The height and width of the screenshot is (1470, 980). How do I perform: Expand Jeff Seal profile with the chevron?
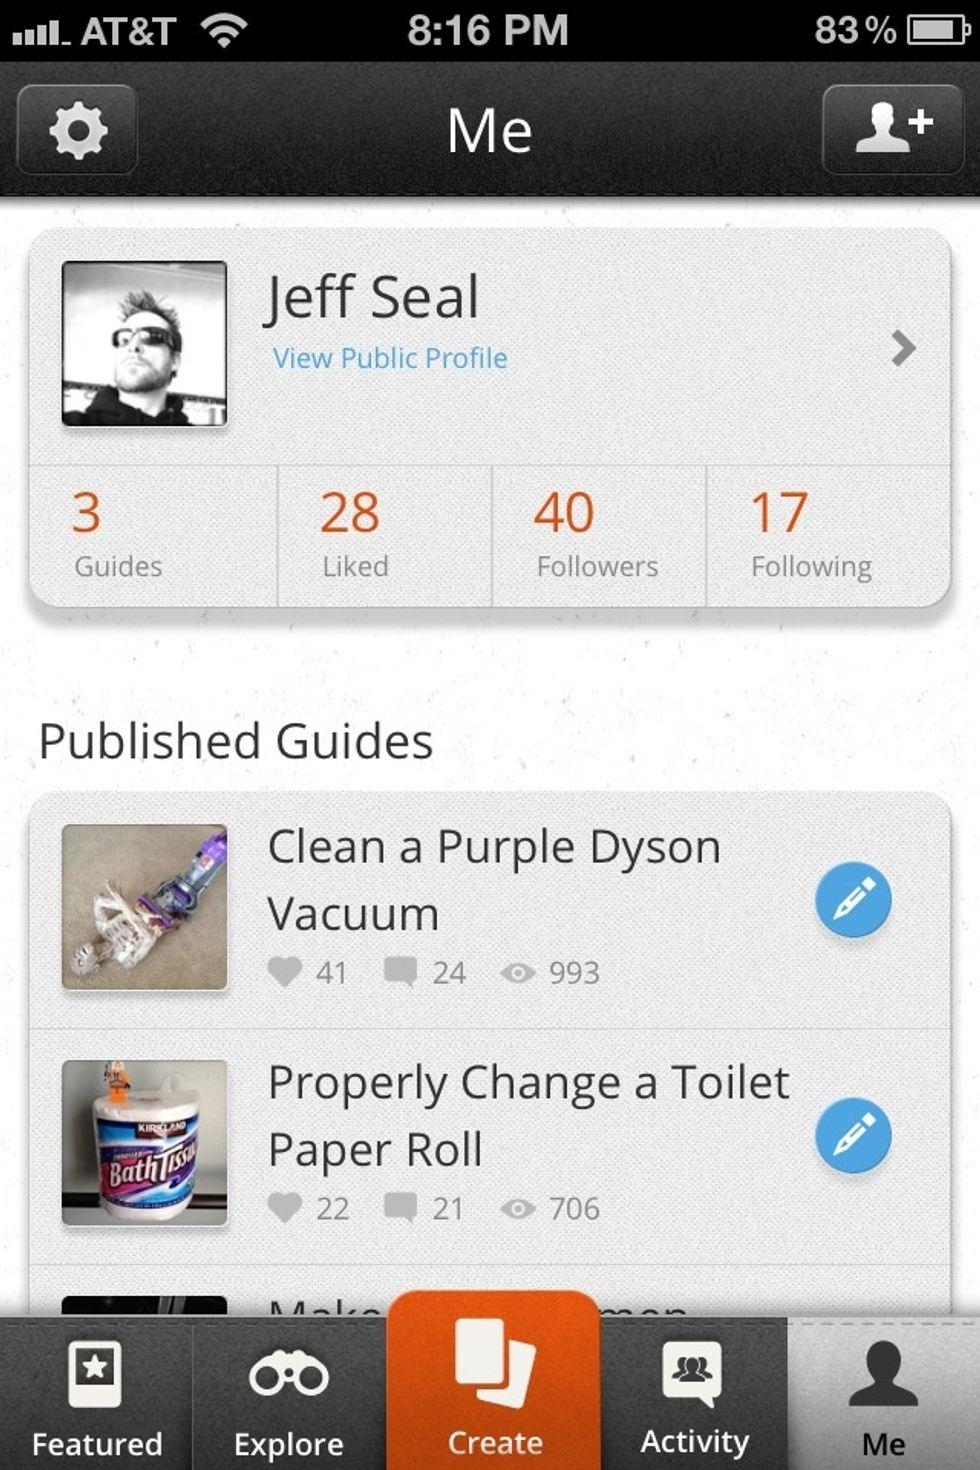[x=903, y=348]
